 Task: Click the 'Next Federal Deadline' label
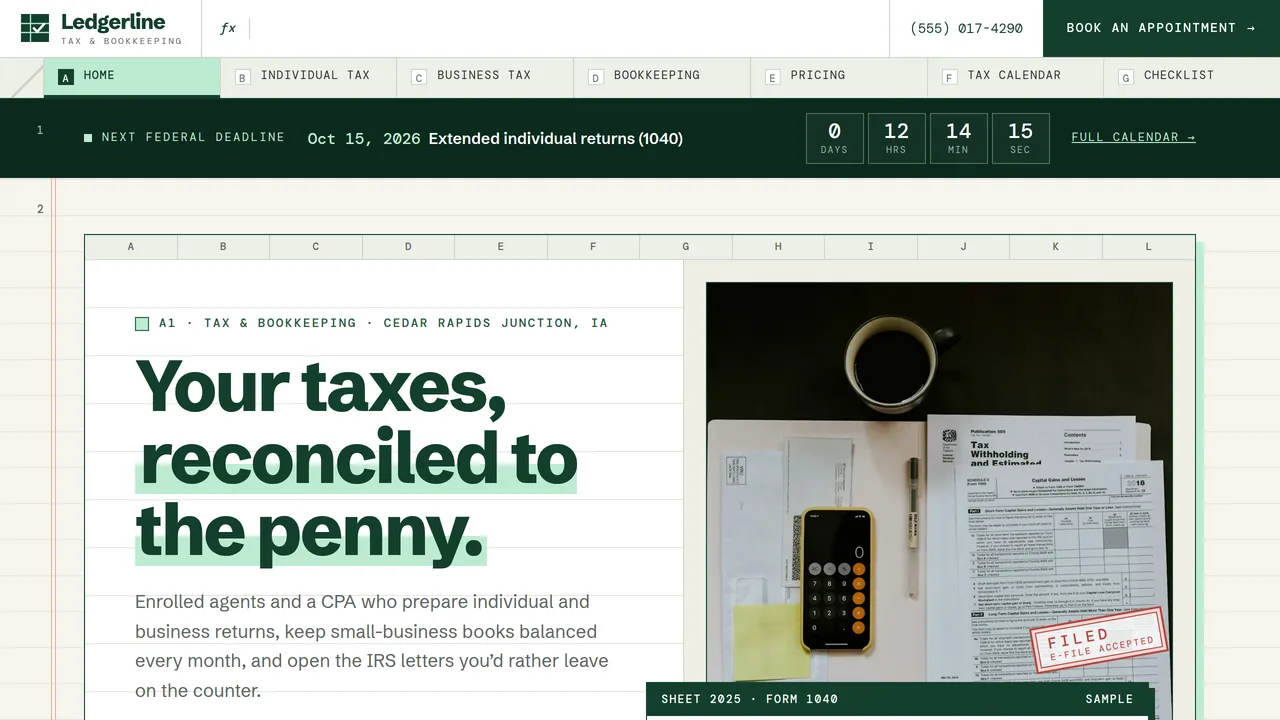193,137
